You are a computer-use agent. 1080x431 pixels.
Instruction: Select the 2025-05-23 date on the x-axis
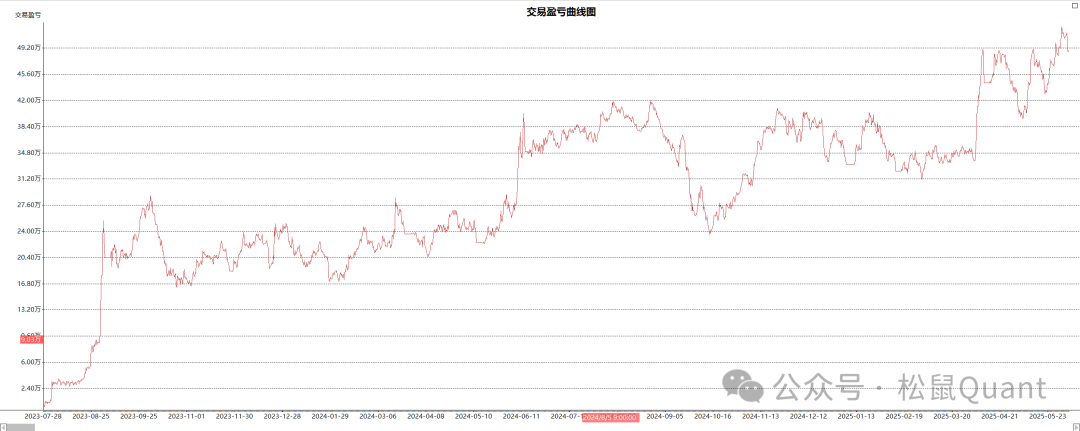pyautogui.click(x=1049, y=416)
